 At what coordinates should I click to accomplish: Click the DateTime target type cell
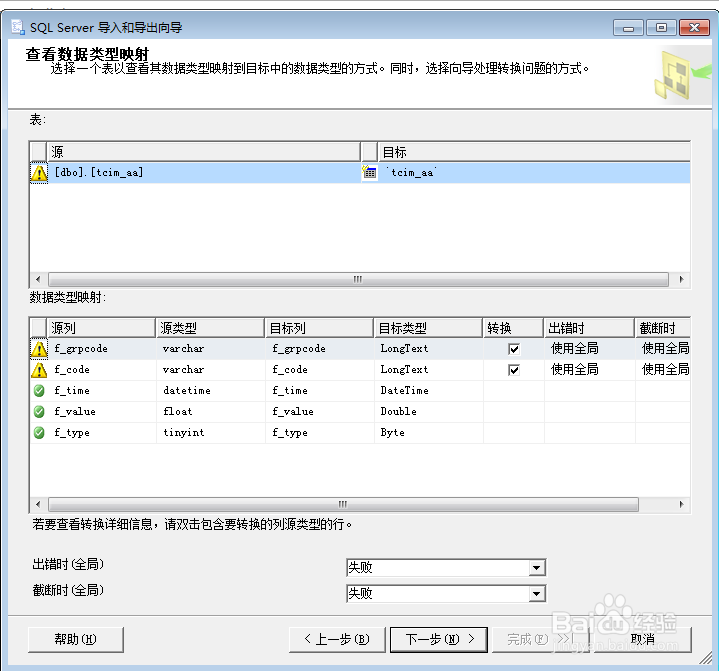[429, 391]
